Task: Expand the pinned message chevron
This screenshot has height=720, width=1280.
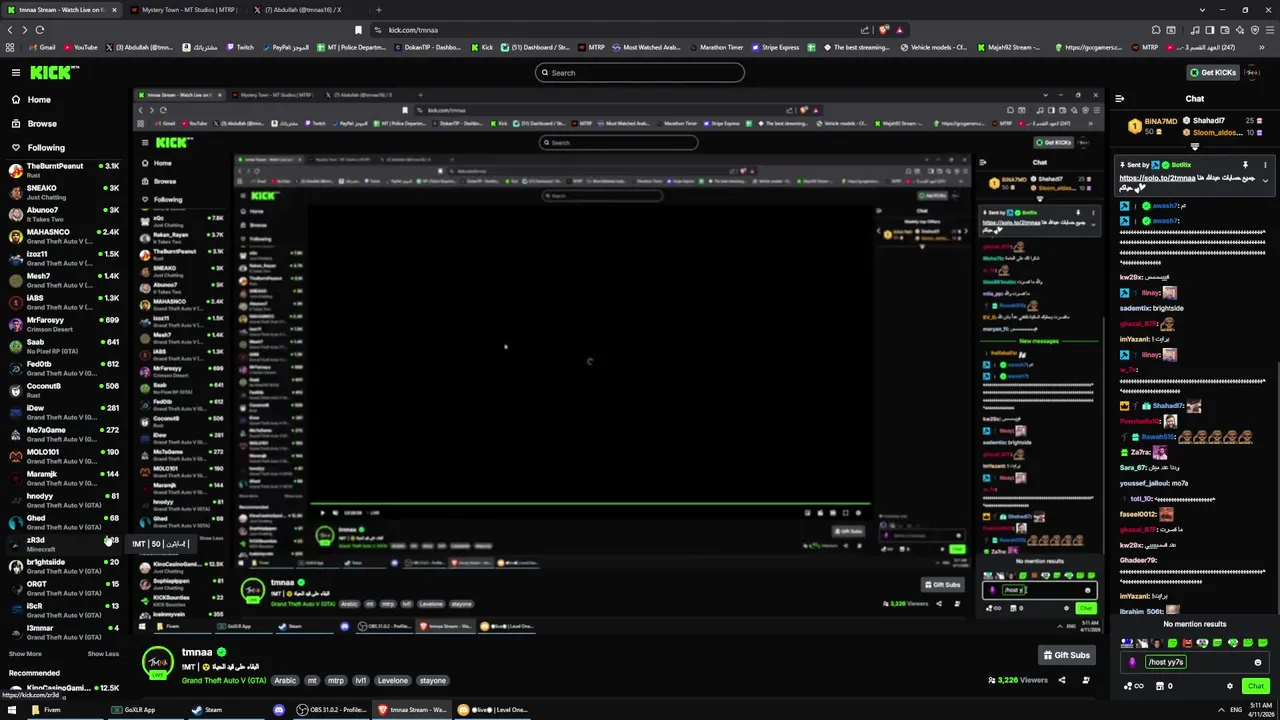Action: [x=1265, y=181]
